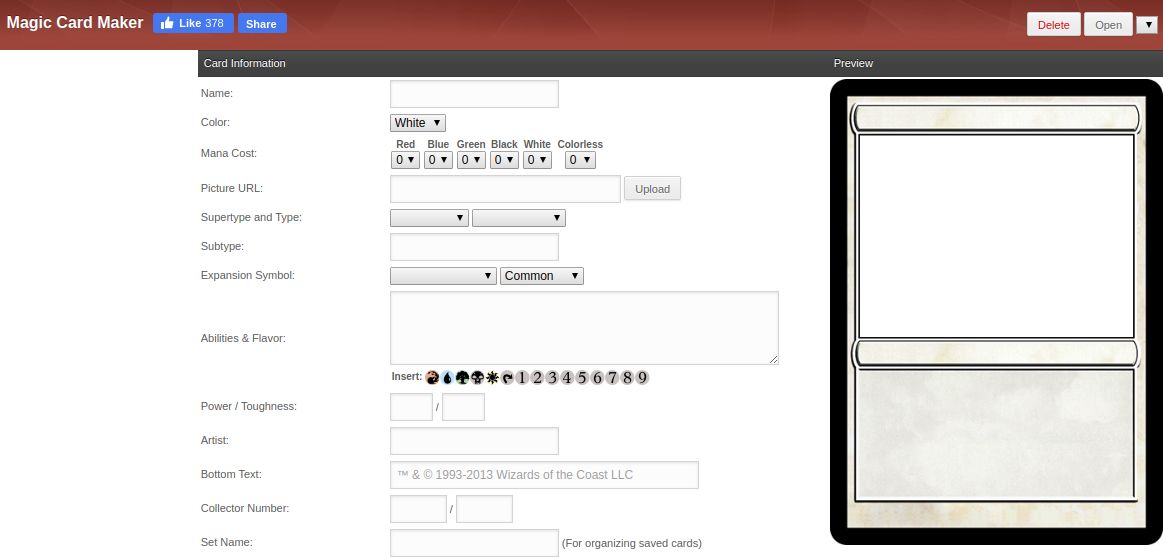Focus the Power input box
The image size is (1163, 557).
412,407
